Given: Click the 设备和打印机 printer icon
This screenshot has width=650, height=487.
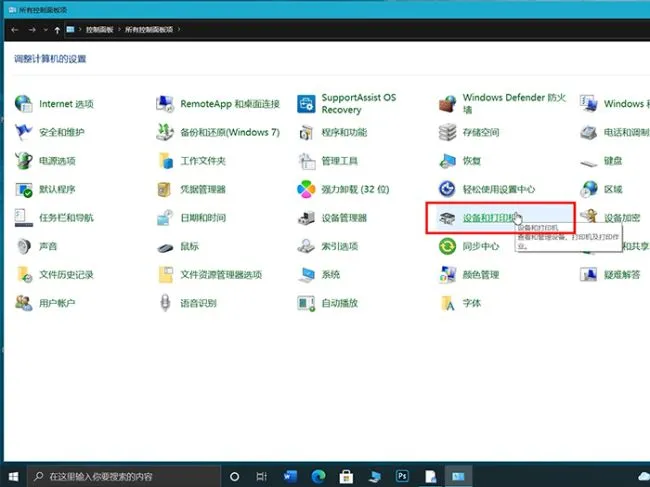Looking at the screenshot, I should pos(447,218).
